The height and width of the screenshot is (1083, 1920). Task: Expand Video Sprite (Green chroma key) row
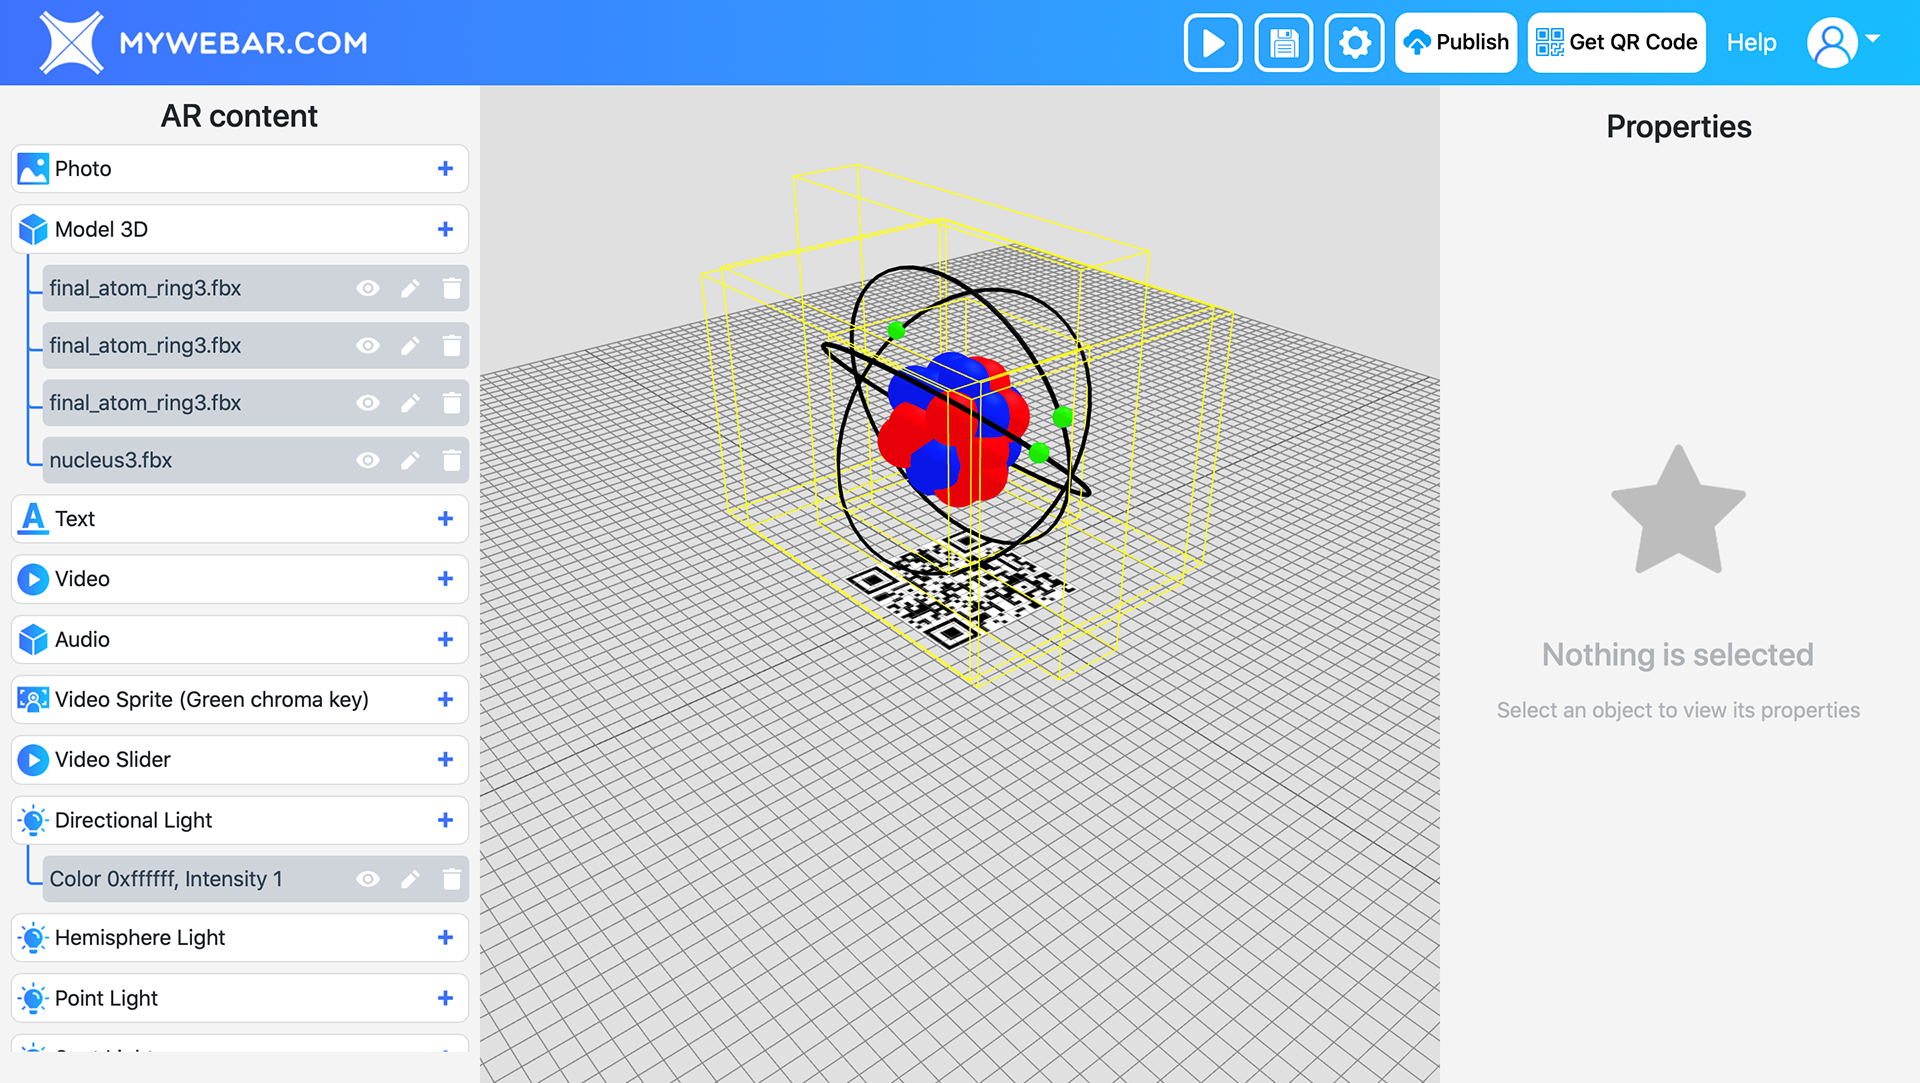click(x=240, y=699)
